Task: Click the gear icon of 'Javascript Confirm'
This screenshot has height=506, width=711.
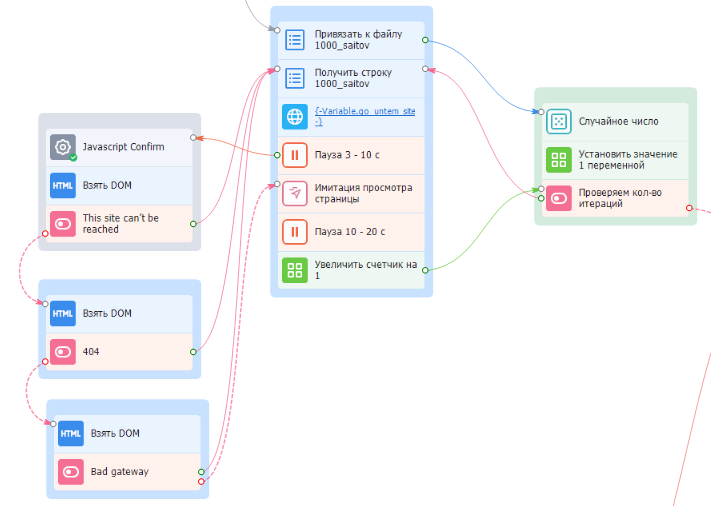Action: pyautogui.click(x=63, y=147)
